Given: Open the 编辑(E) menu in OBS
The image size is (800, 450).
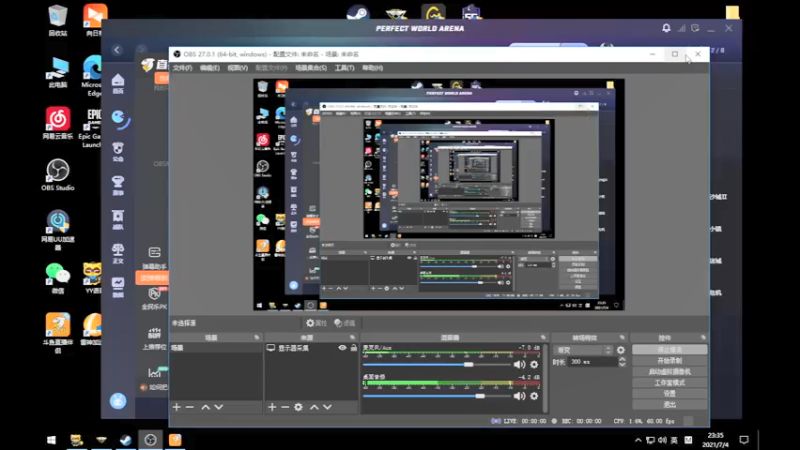Looking at the screenshot, I should pyautogui.click(x=210, y=68).
